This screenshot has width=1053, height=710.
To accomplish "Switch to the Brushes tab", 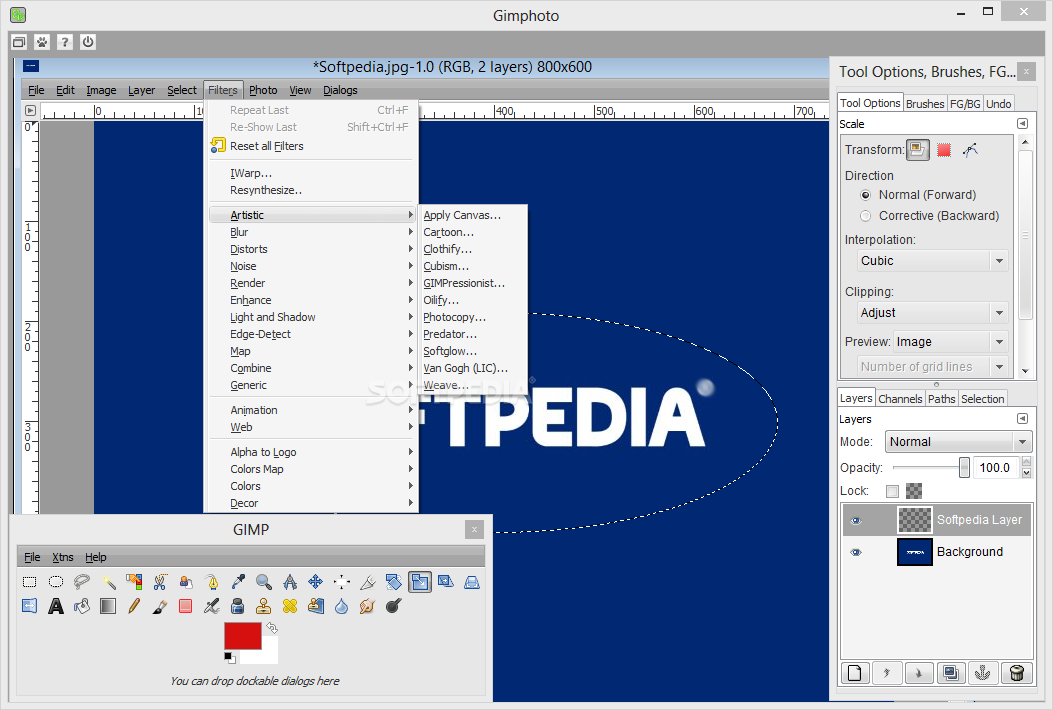I will click(925, 103).
